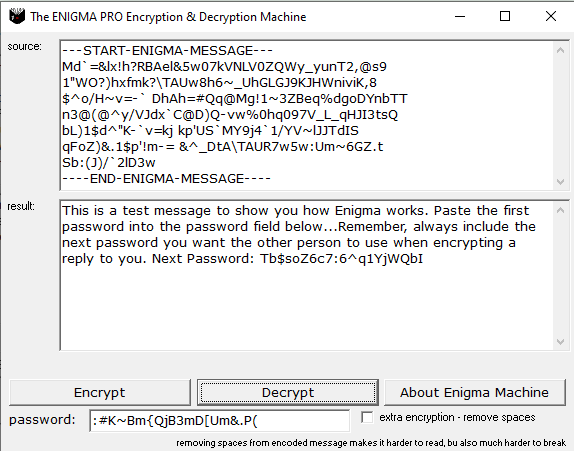Click the Encrypt button
The image size is (574, 451).
pos(100,392)
